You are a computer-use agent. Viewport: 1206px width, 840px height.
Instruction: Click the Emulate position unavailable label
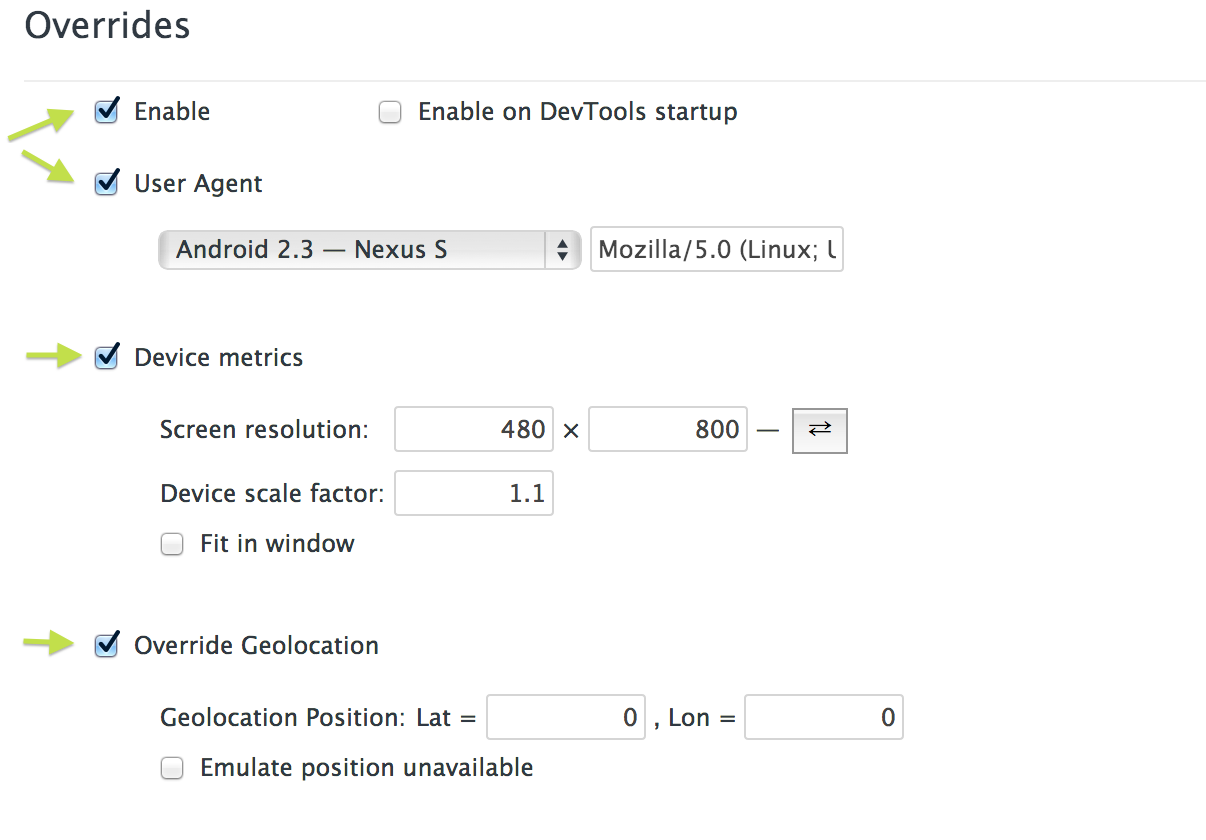366,769
